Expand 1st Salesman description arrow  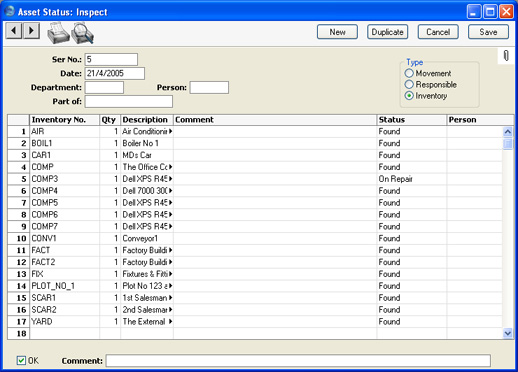coord(171,298)
